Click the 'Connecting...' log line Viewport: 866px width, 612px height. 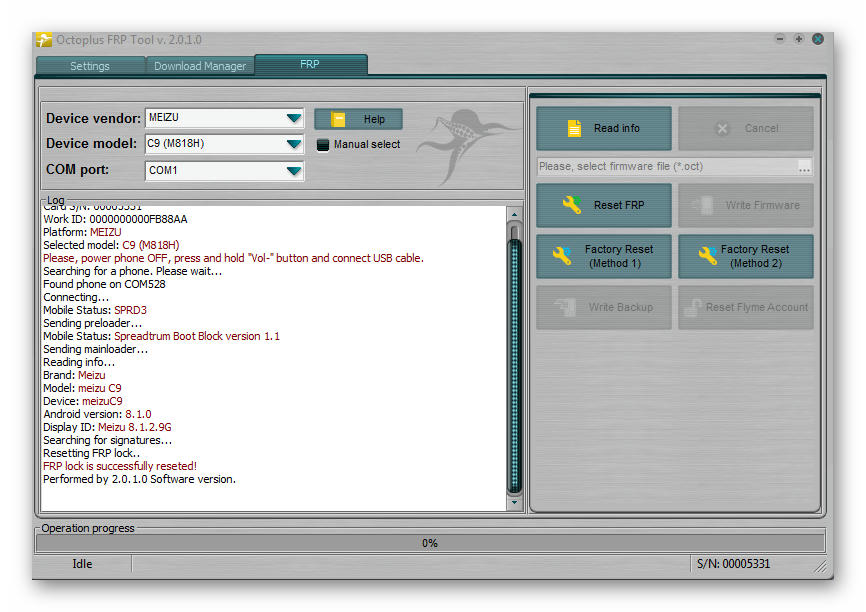76,298
